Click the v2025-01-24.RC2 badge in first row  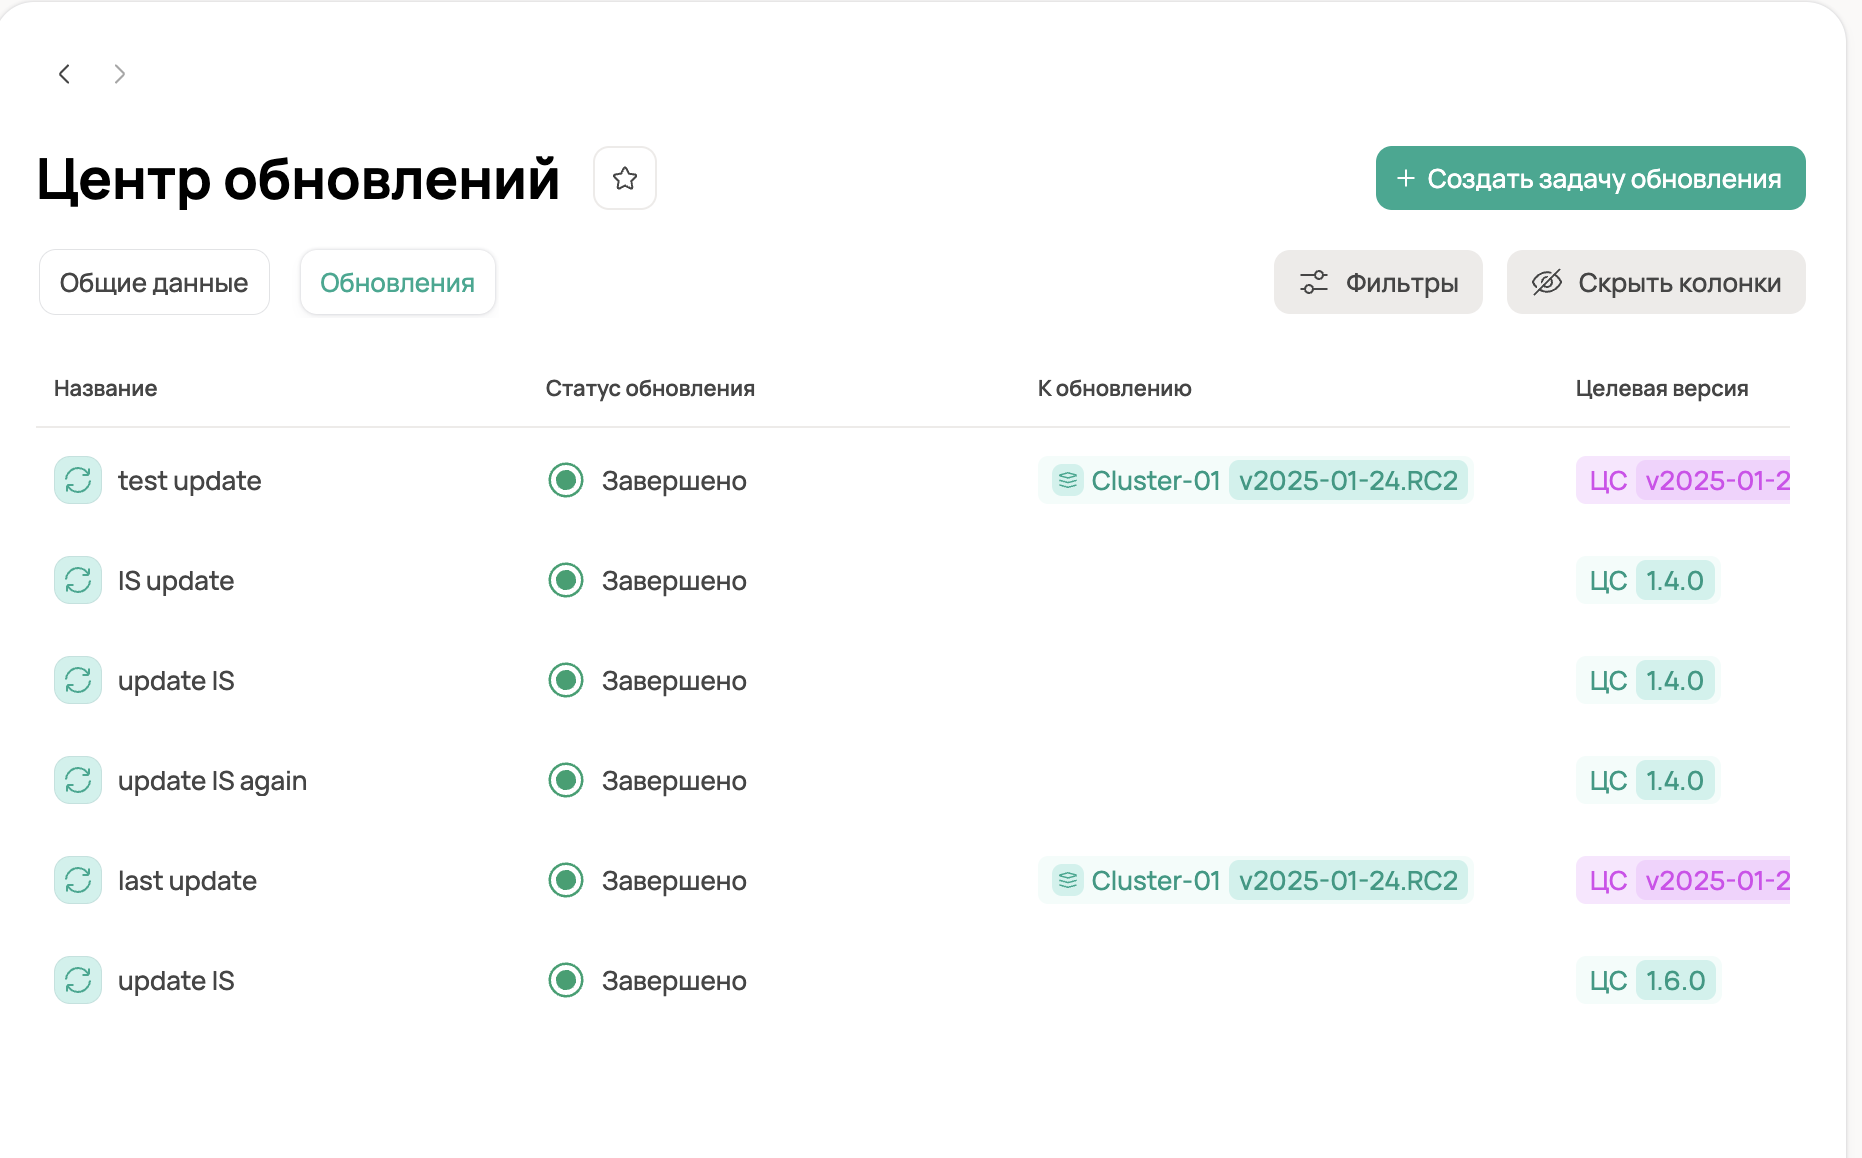(1348, 480)
